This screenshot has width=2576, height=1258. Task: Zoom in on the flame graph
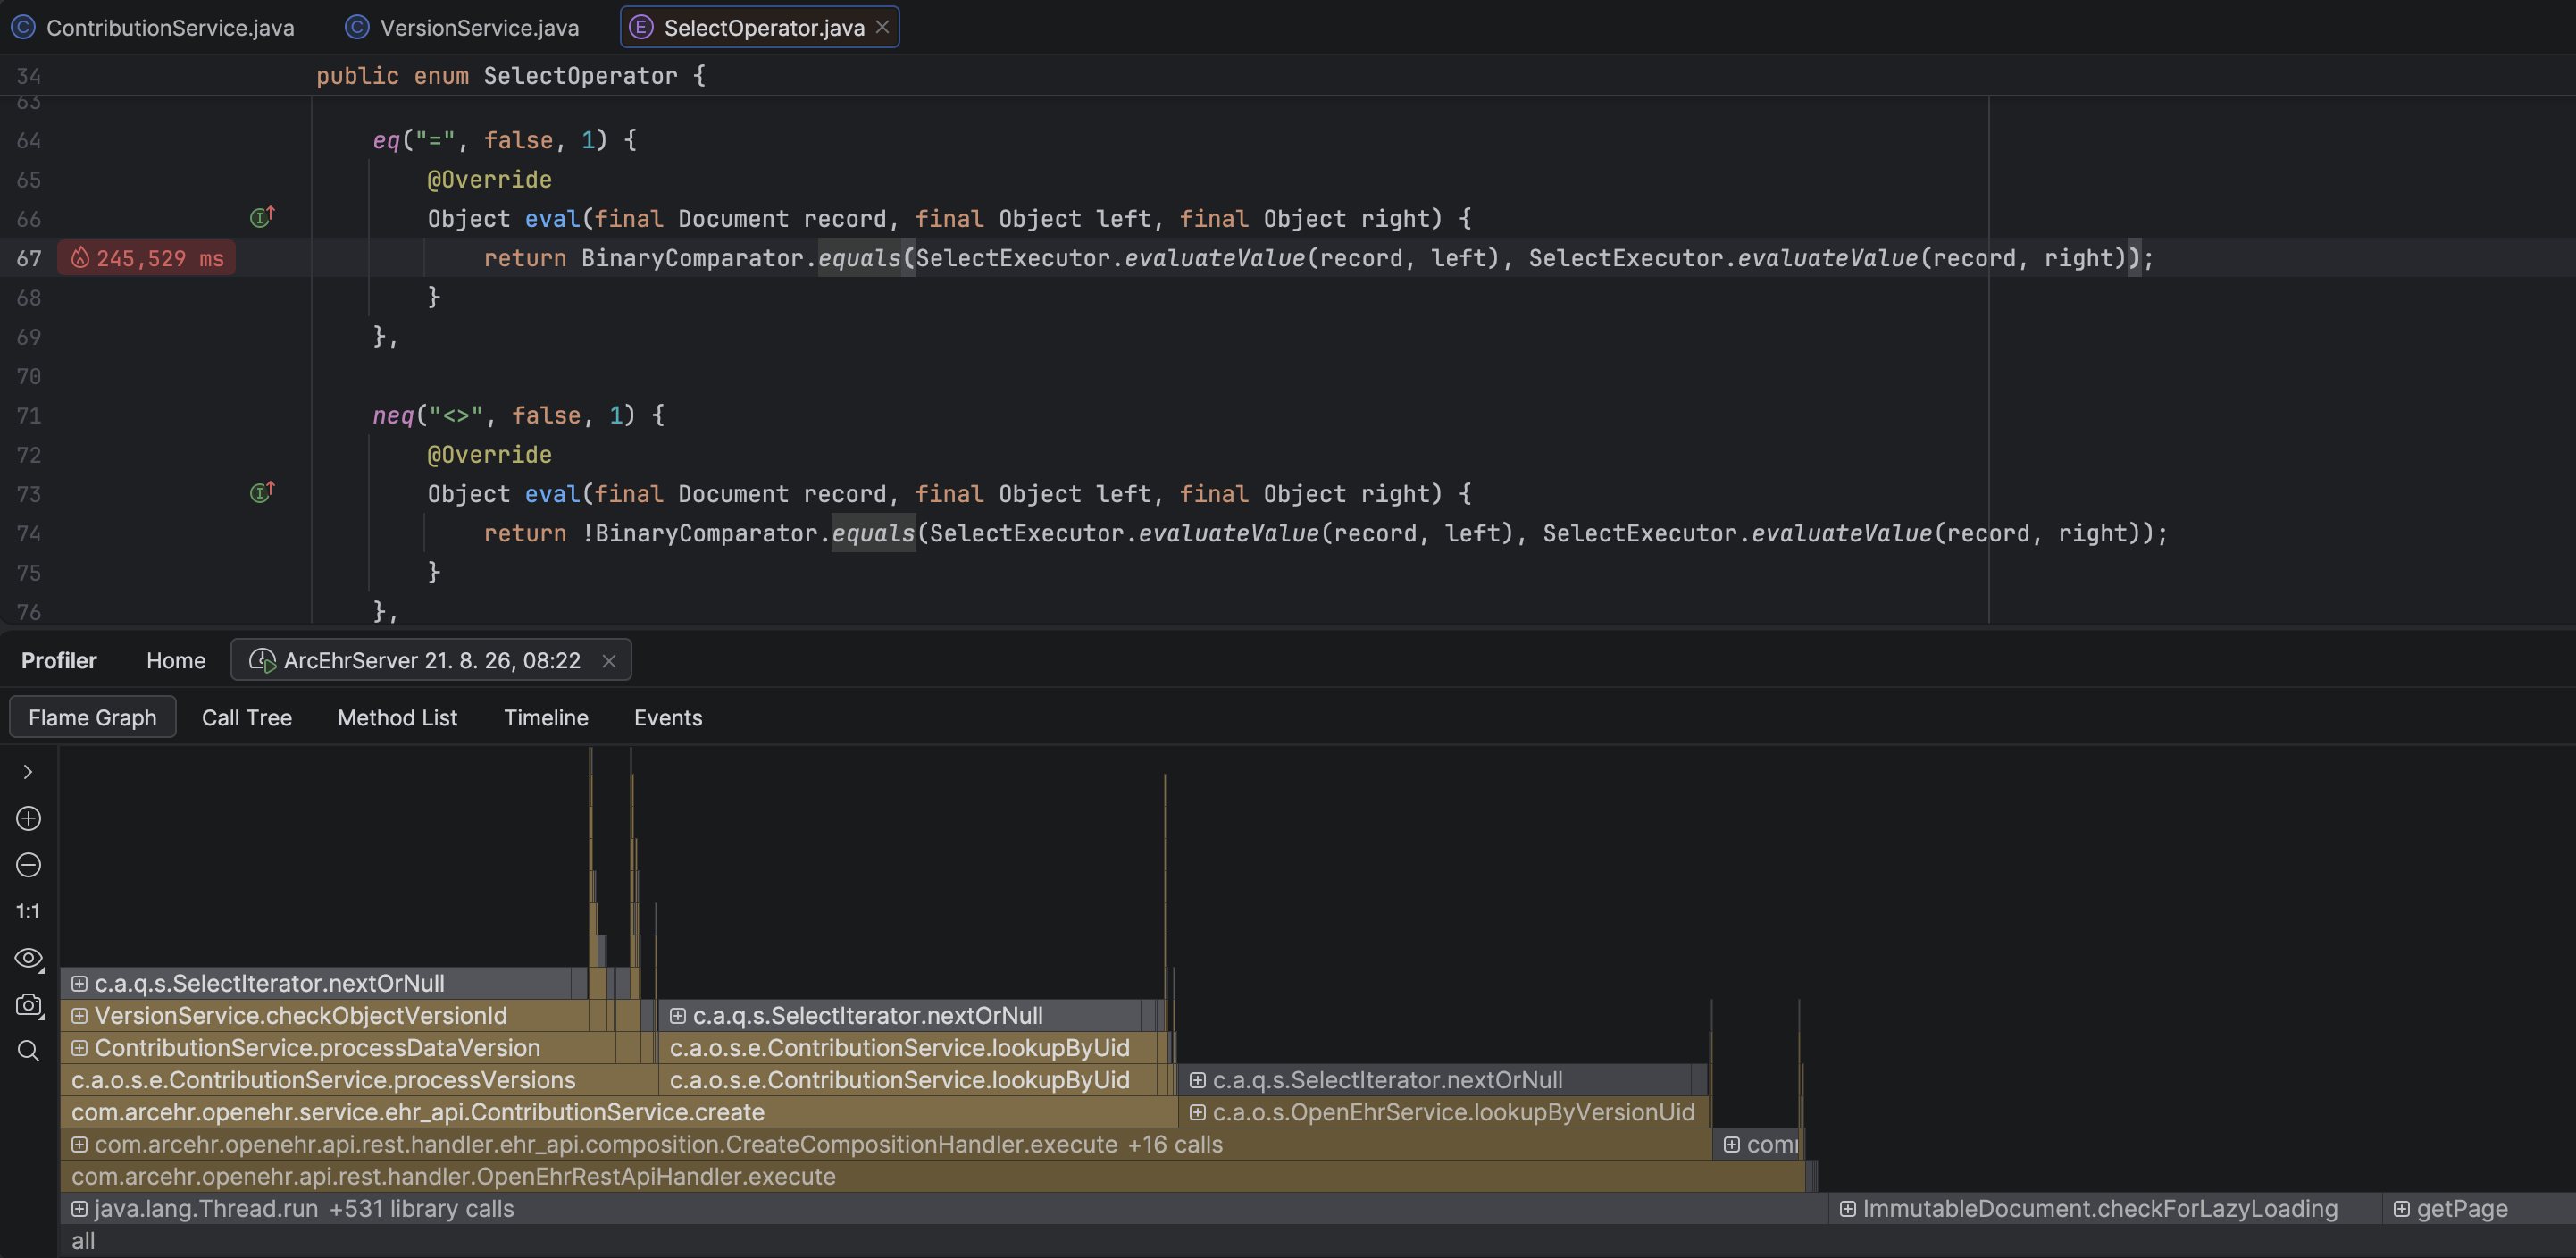28,818
